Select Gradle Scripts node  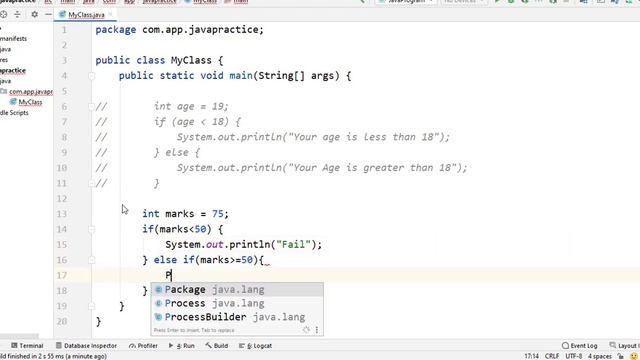click(x=14, y=113)
